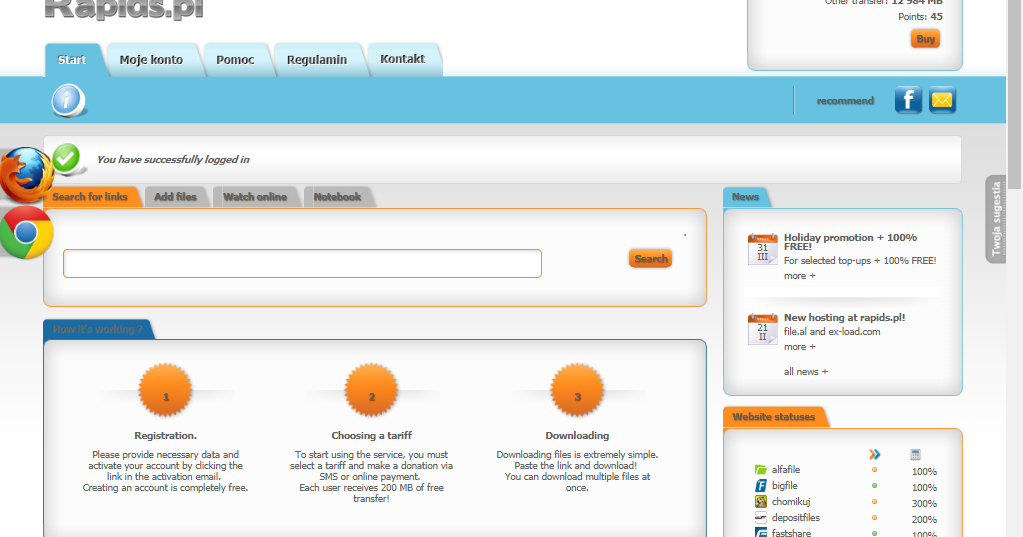Click the calculator column icon in statuses
The height and width of the screenshot is (537, 1023).
click(915, 454)
